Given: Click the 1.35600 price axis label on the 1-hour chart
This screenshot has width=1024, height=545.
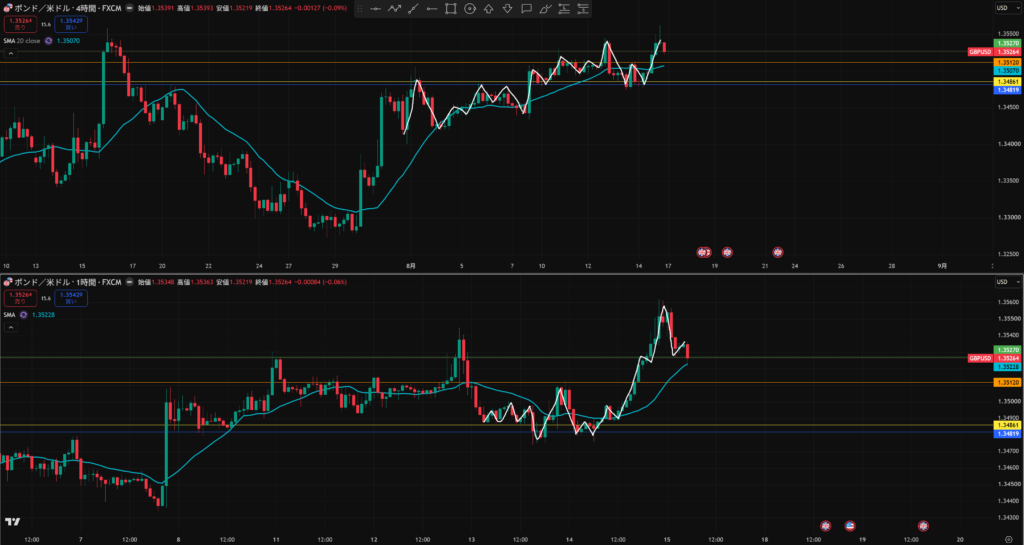Looking at the screenshot, I should click(1006, 302).
